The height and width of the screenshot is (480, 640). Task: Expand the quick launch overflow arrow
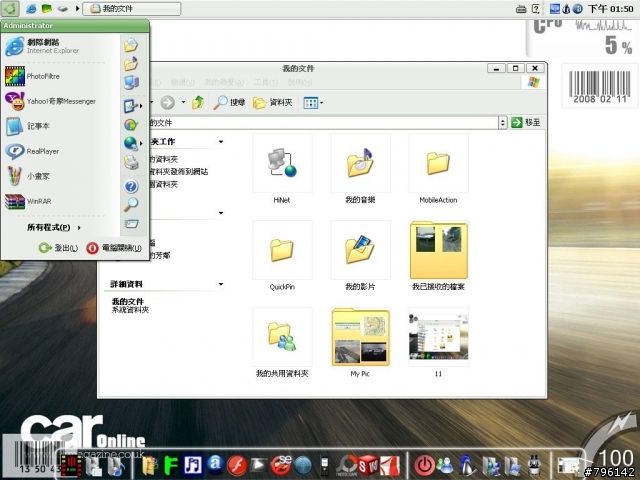(77, 8)
